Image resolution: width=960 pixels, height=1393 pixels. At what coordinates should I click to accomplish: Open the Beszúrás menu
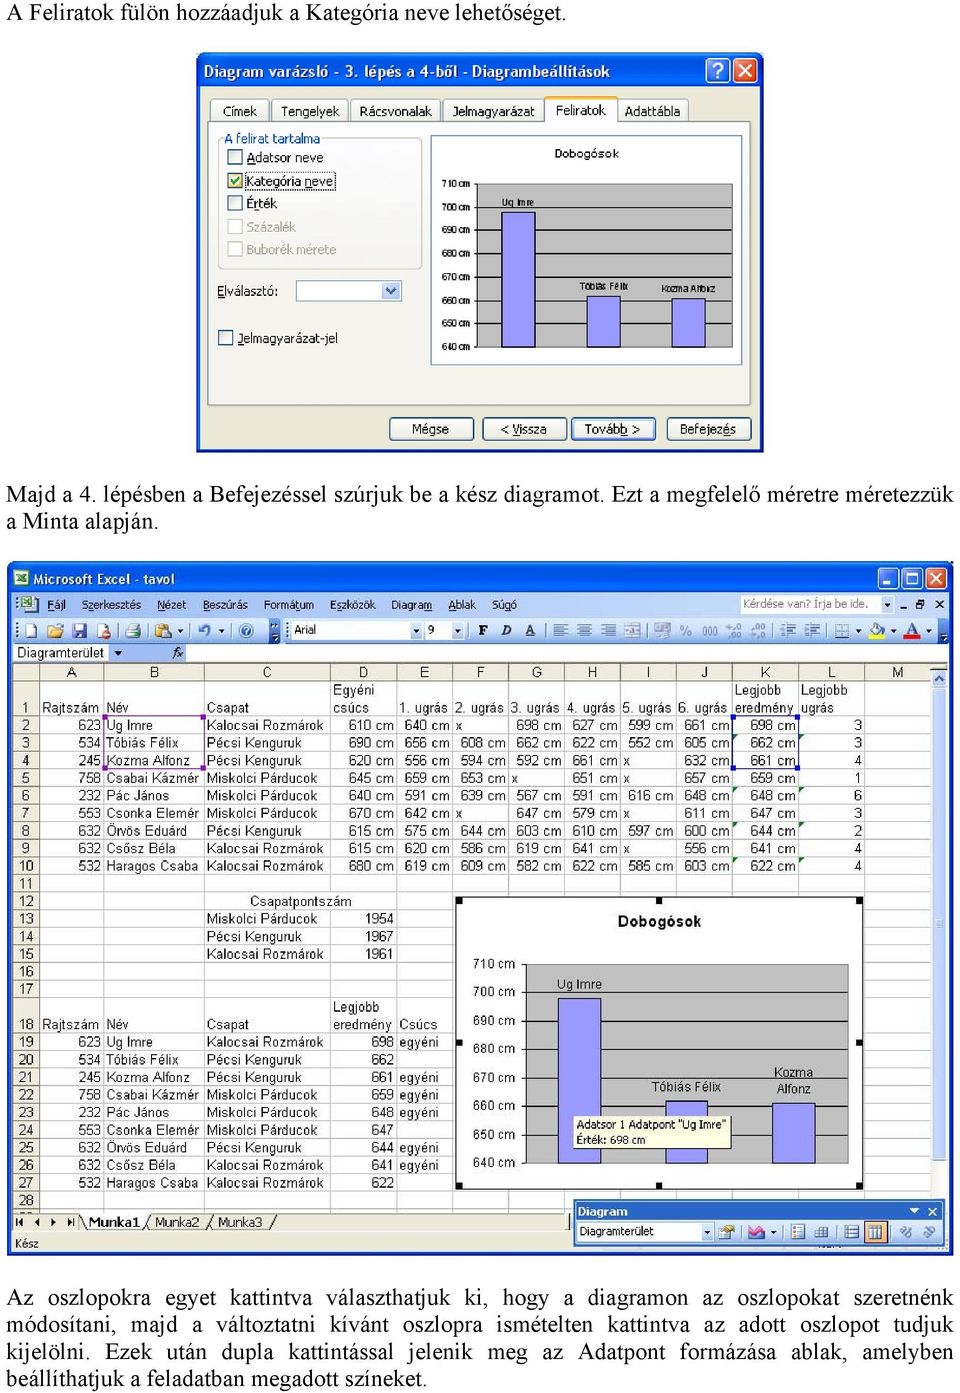click(225, 604)
